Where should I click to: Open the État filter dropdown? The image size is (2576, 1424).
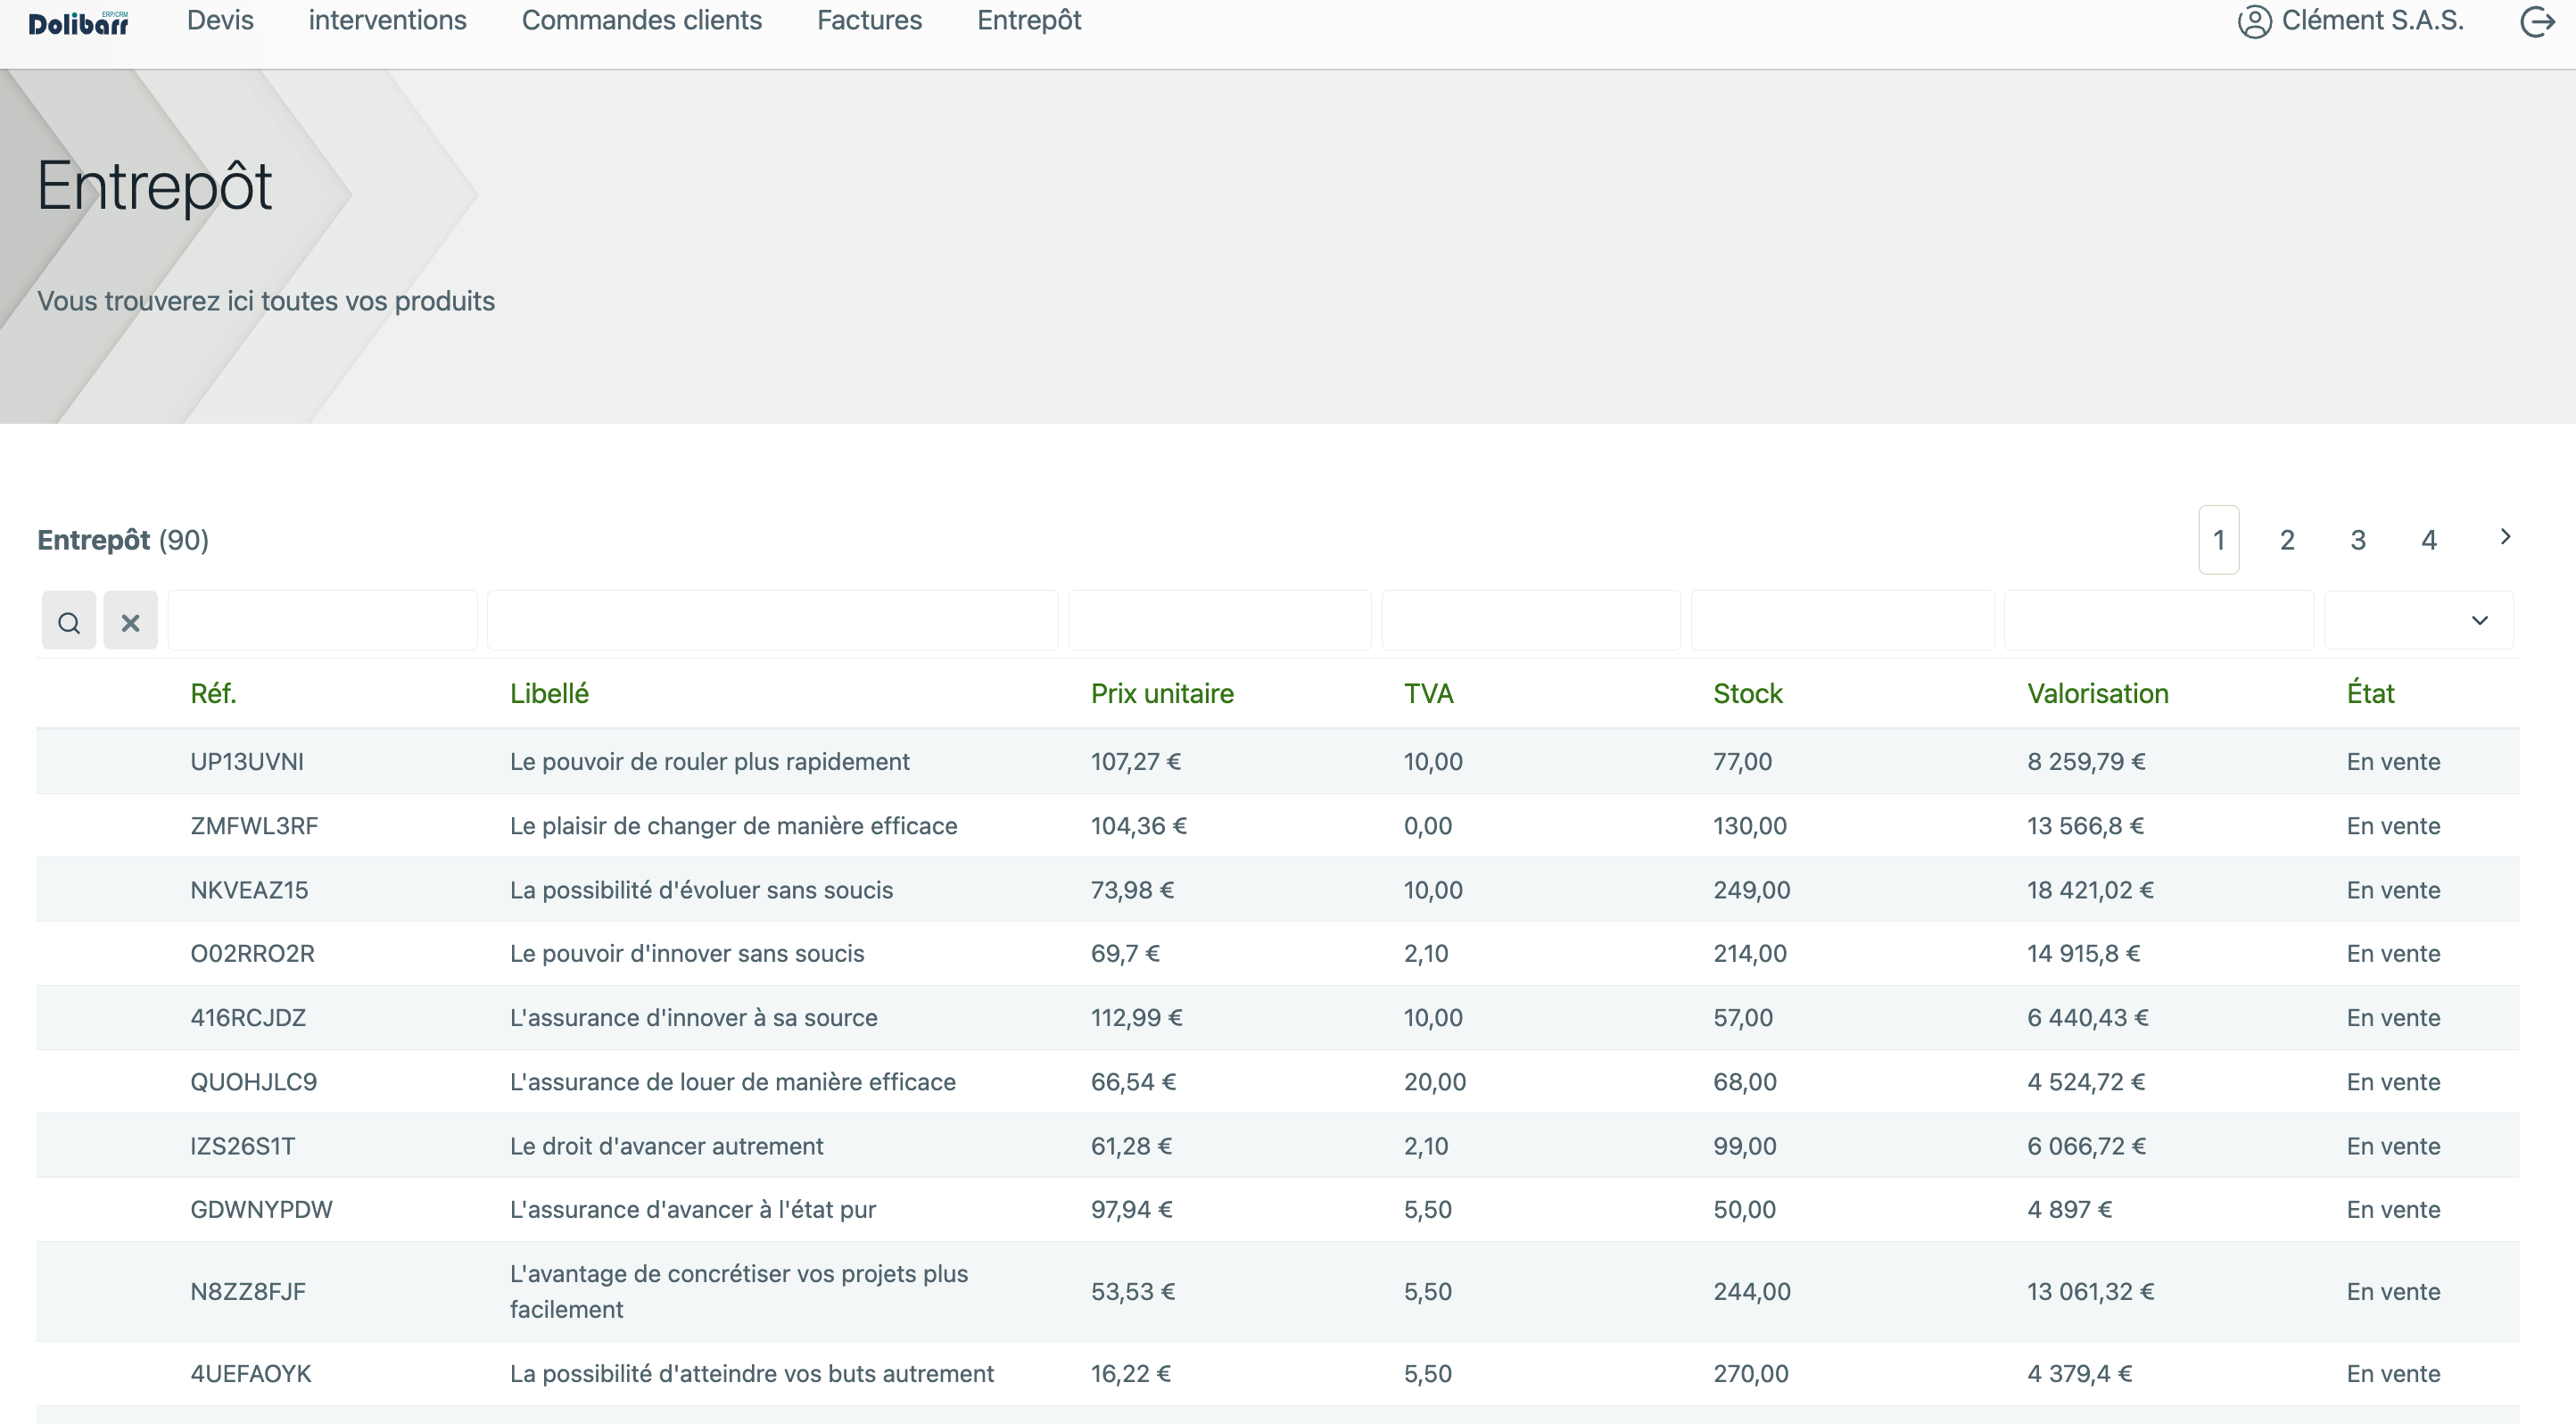click(2419, 621)
